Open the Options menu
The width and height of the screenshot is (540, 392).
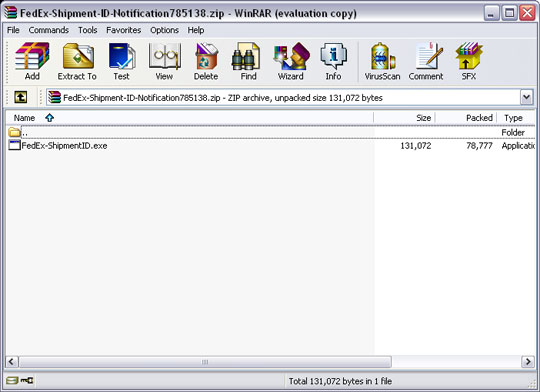click(164, 30)
